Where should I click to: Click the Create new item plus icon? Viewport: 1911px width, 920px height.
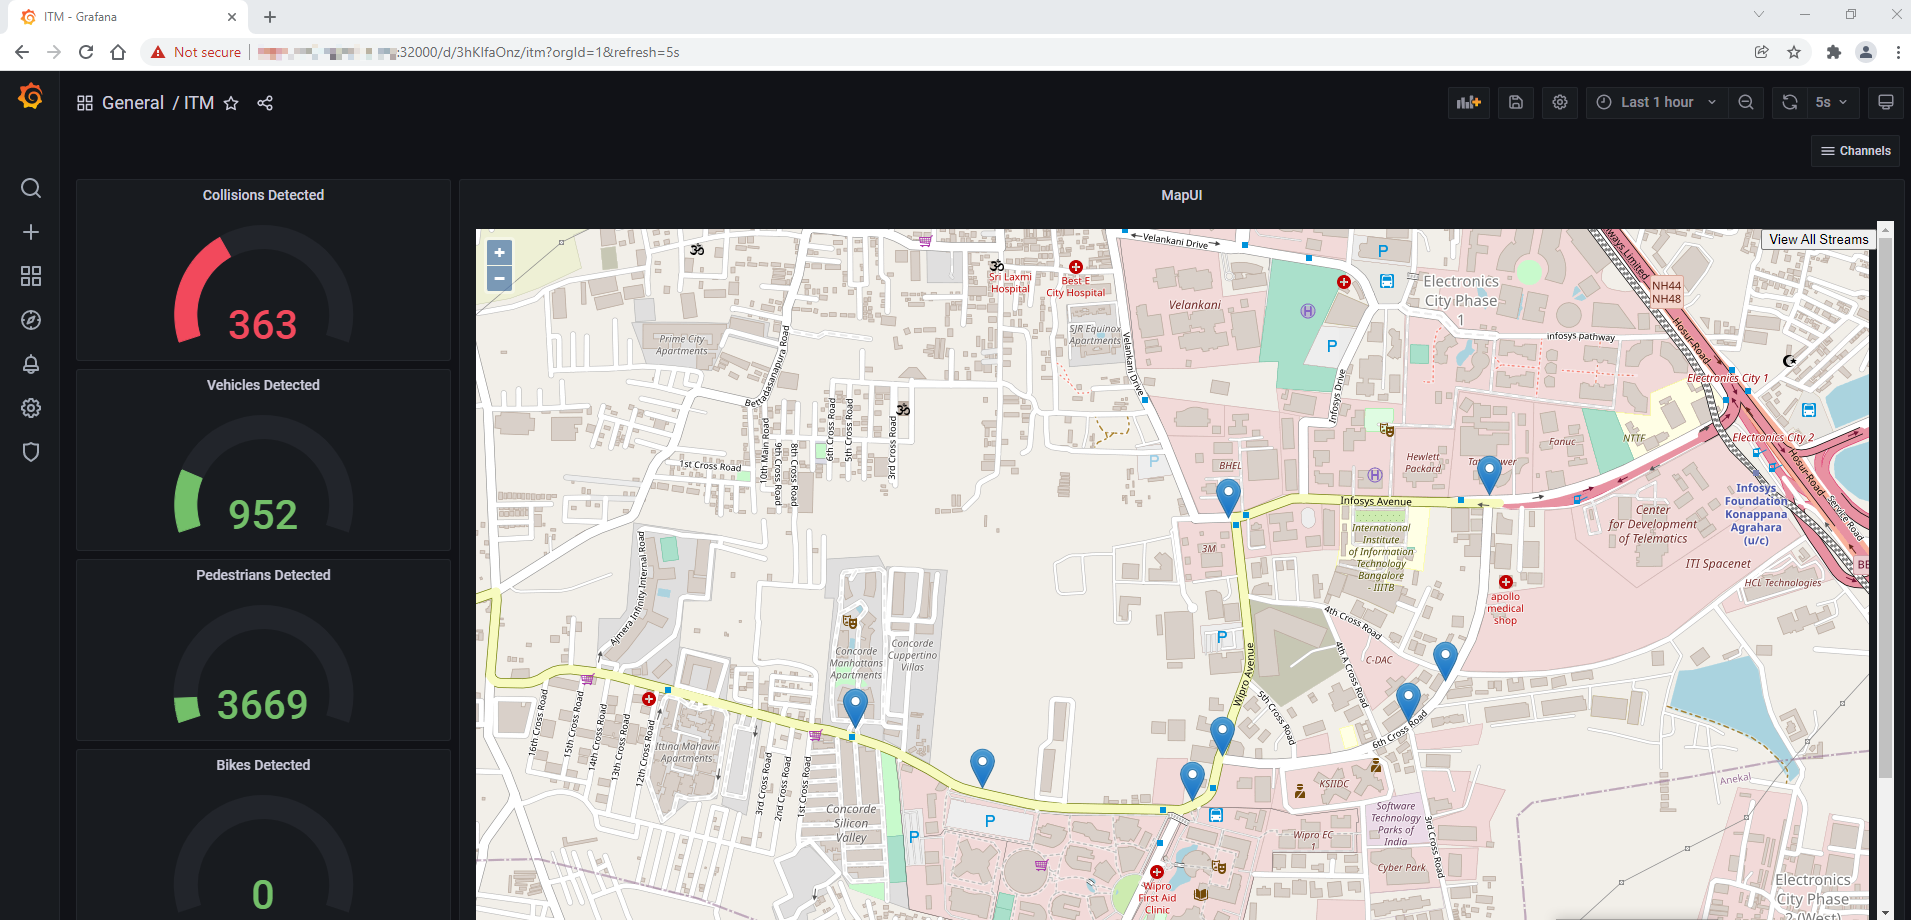[x=31, y=232]
